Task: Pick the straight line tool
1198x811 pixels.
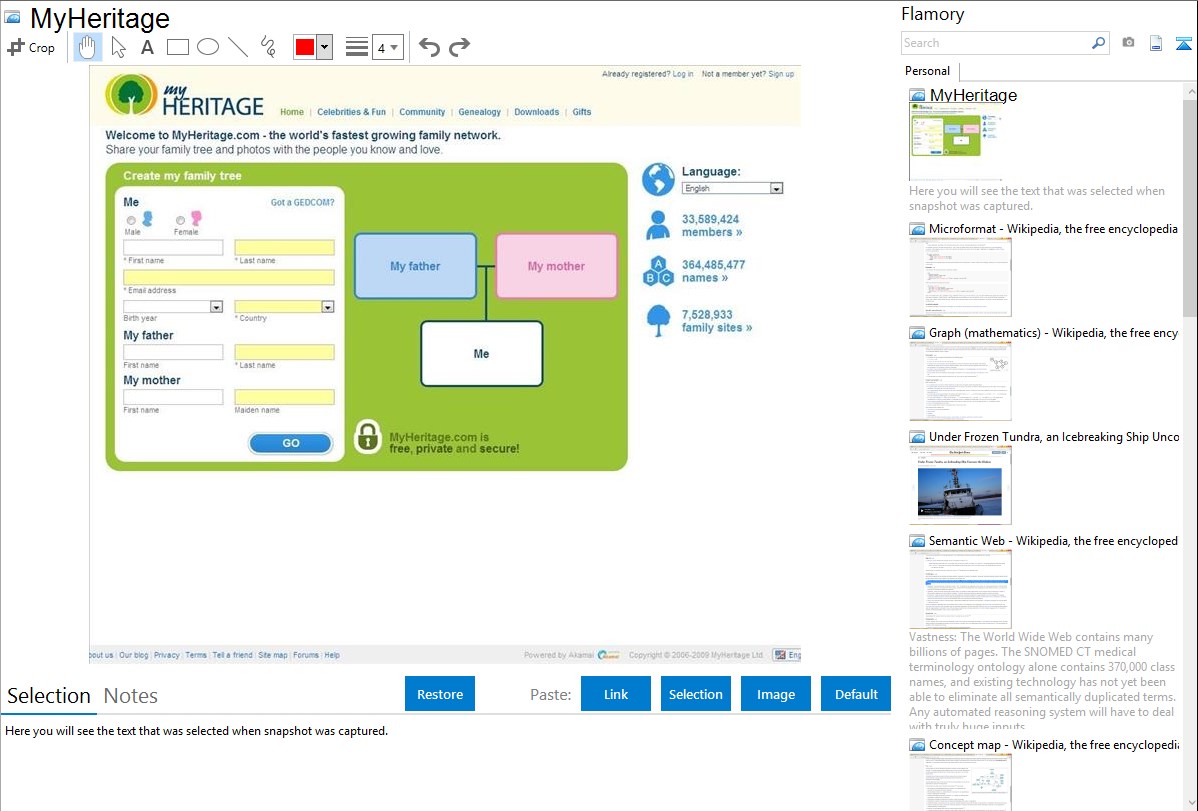Action: [238, 47]
